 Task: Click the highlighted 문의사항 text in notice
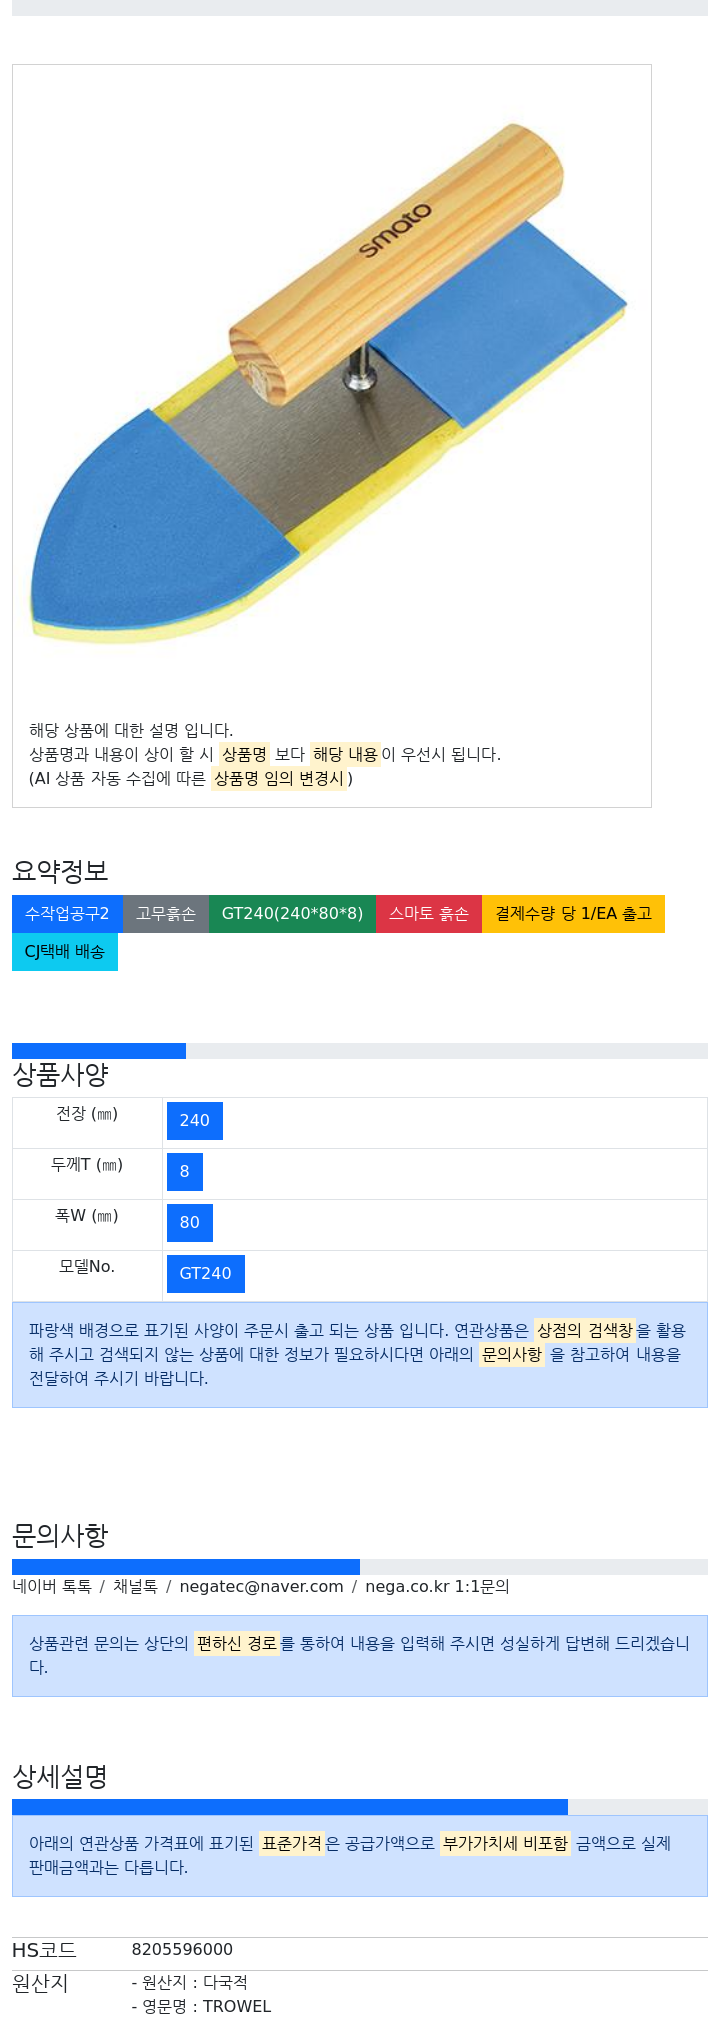[511, 1355]
